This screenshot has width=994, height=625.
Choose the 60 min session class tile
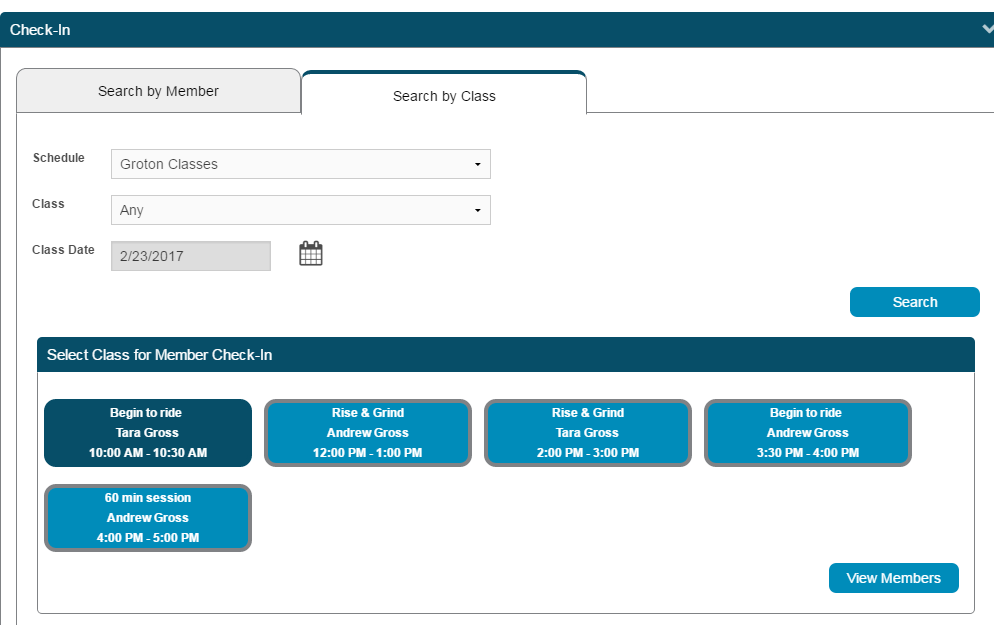148,518
